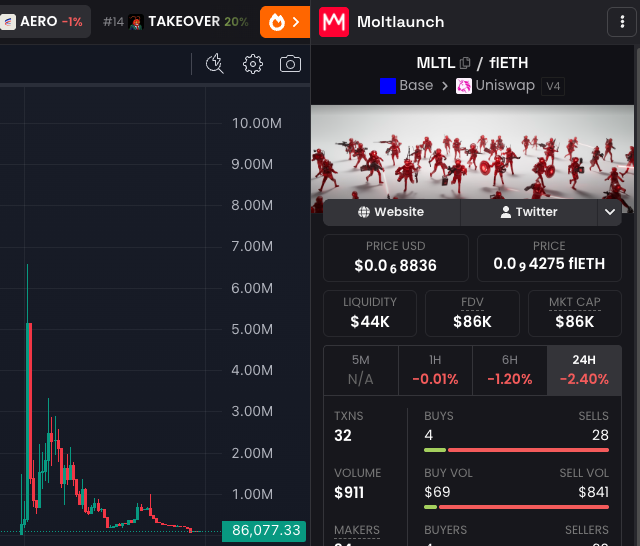Click the Moltlaunch red M logo
The width and height of the screenshot is (640, 546).
333,22
